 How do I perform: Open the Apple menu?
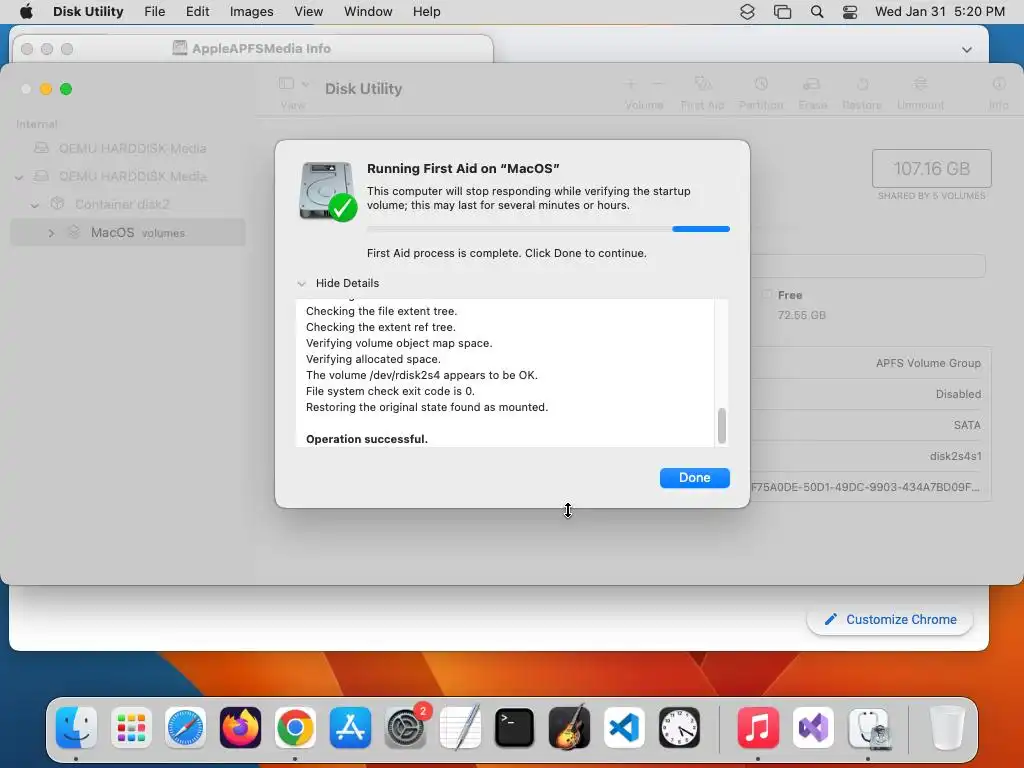point(26,12)
